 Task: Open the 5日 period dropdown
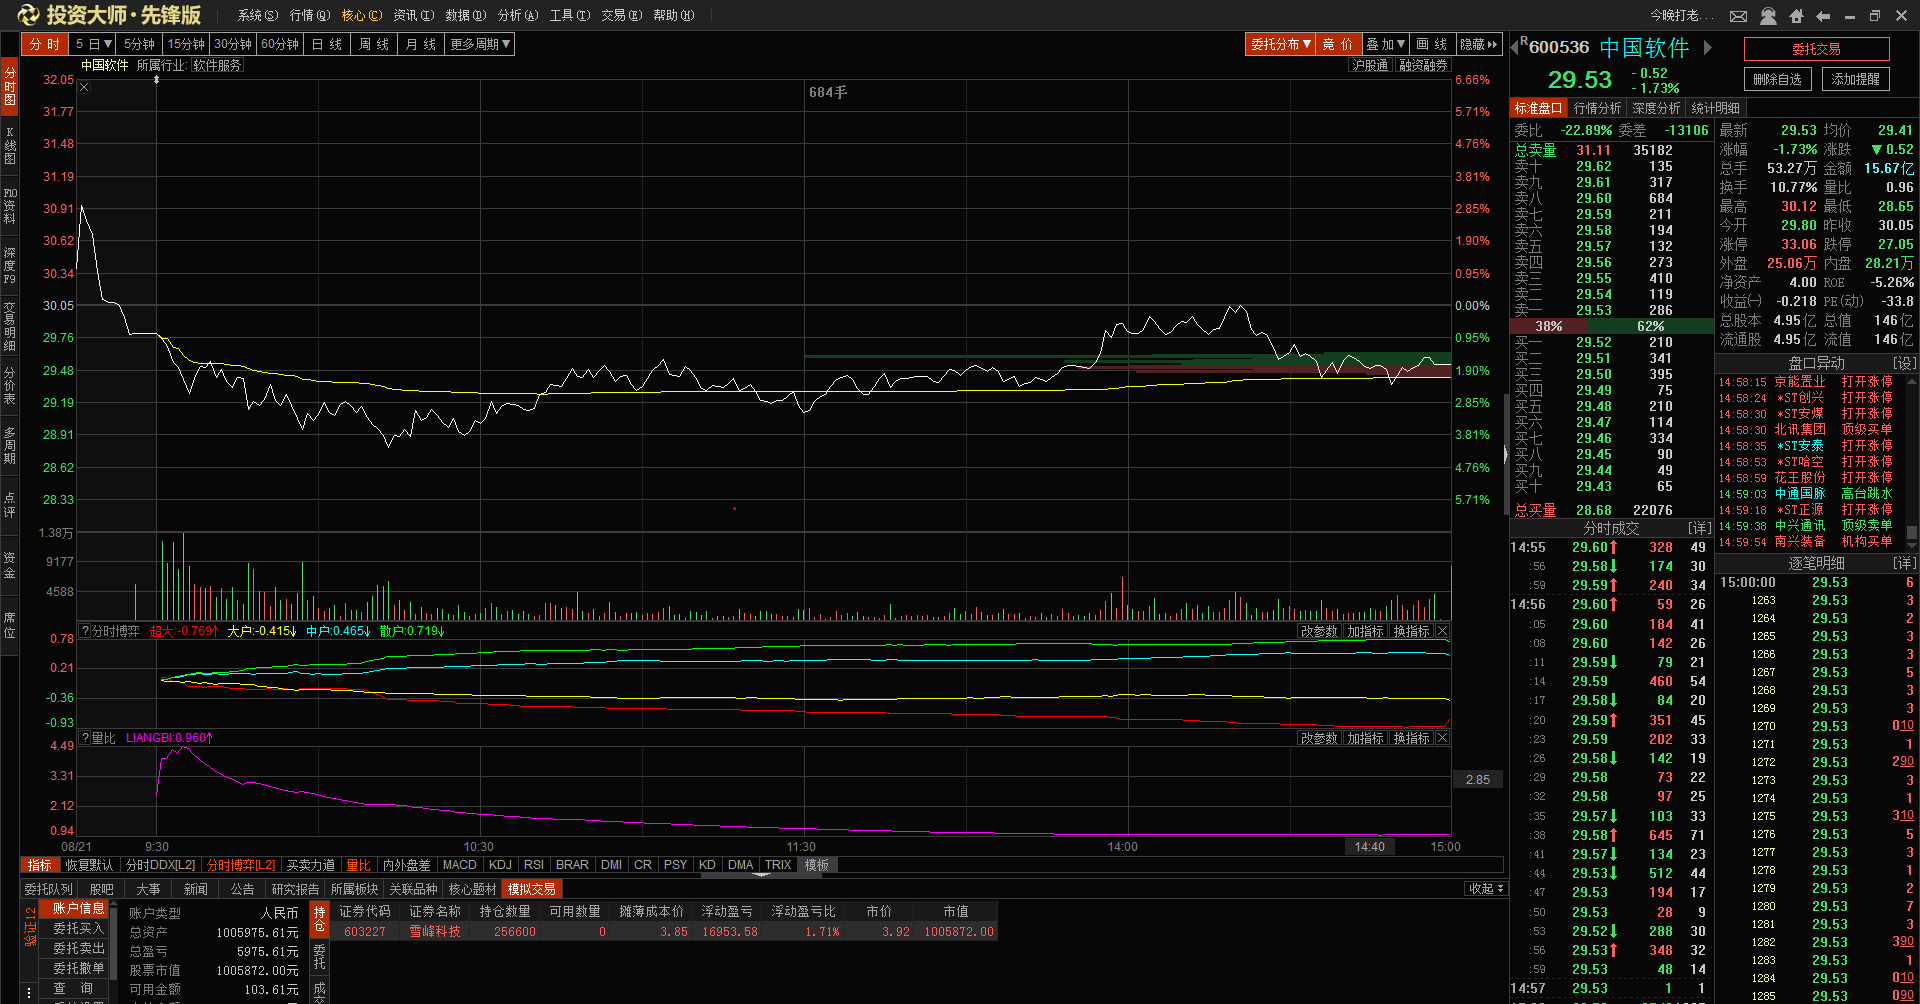pyautogui.click(x=93, y=44)
